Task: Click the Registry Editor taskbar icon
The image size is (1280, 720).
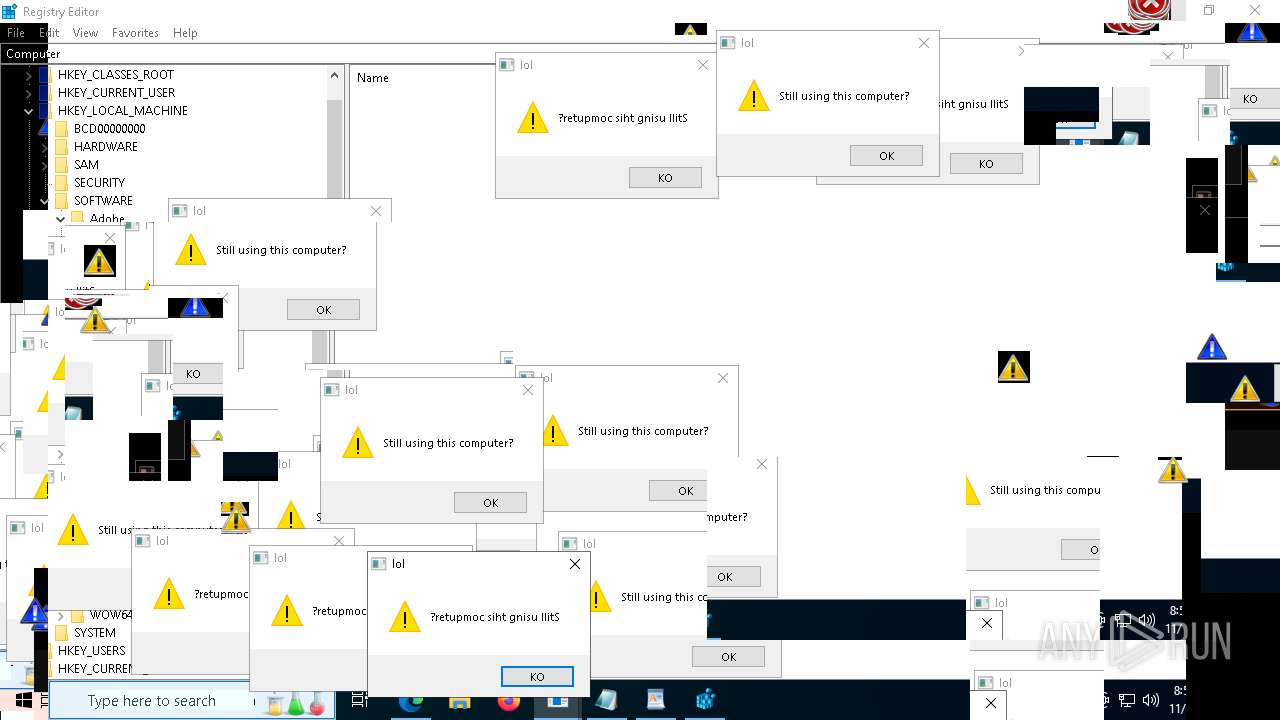Action: pyautogui.click(x=705, y=701)
